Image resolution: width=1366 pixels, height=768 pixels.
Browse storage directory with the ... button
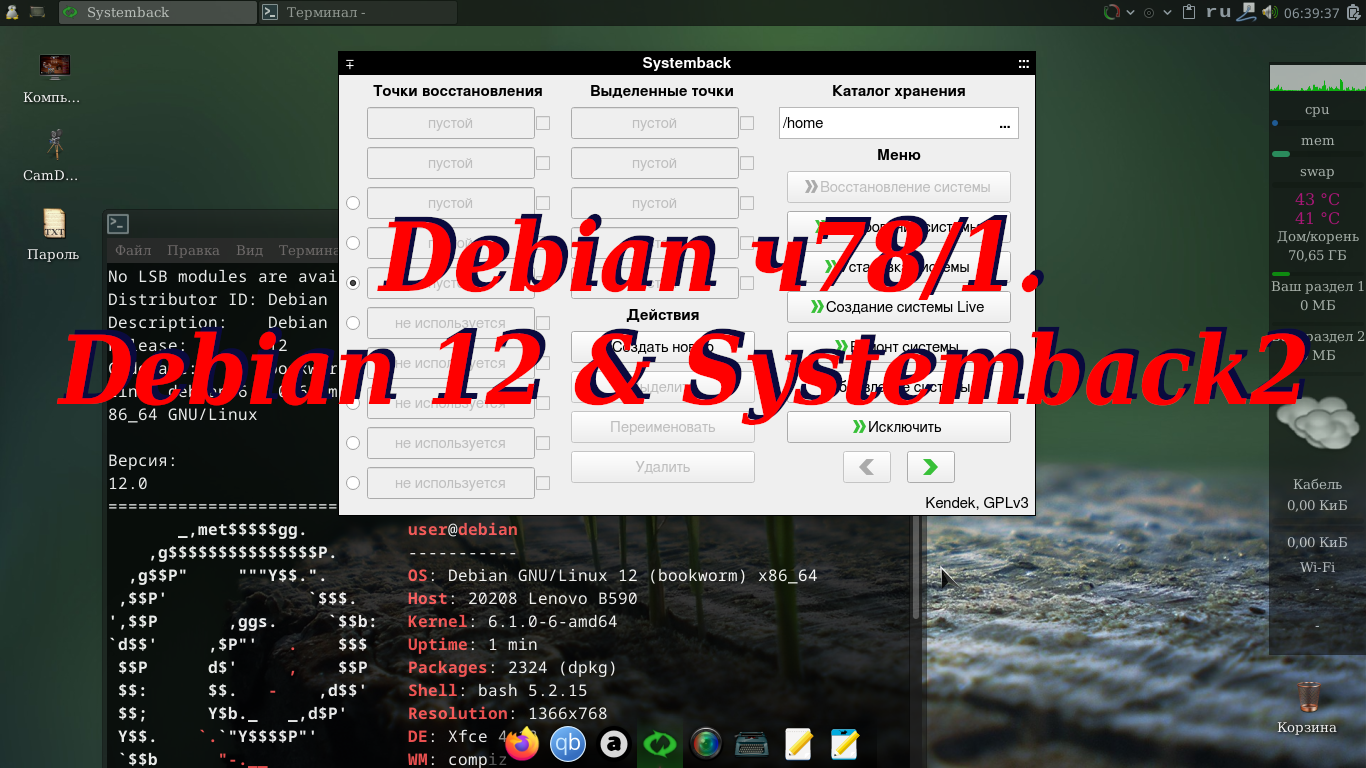1005,123
